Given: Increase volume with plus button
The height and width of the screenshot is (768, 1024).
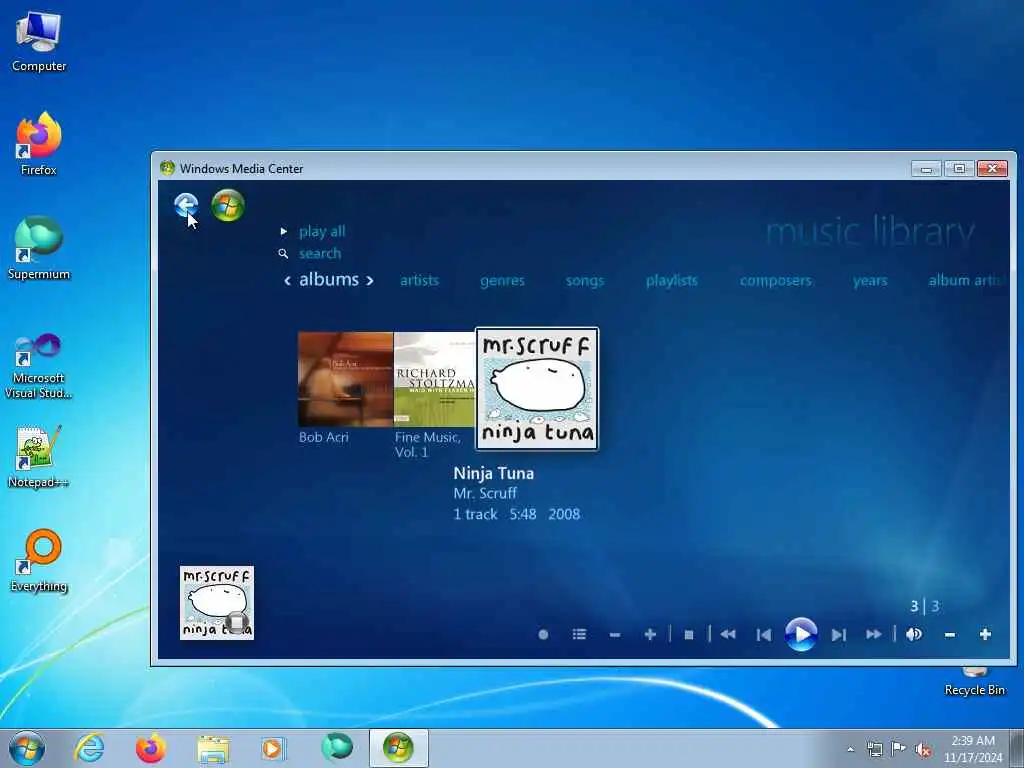Looking at the screenshot, I should [985, 634].
